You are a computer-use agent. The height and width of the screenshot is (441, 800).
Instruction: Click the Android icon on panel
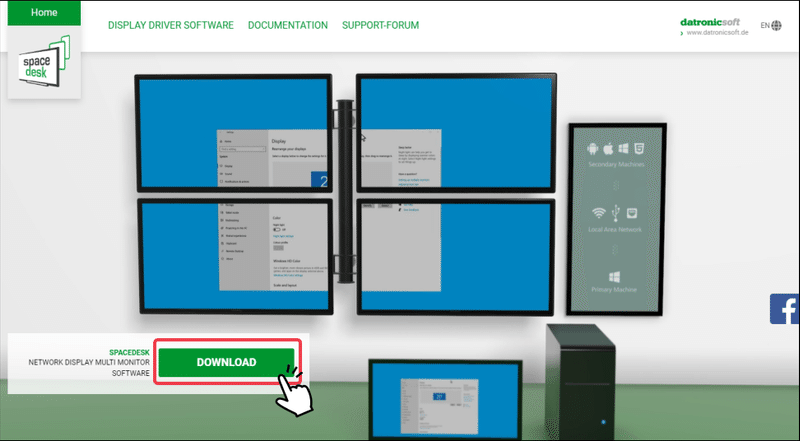coord(592,149)
